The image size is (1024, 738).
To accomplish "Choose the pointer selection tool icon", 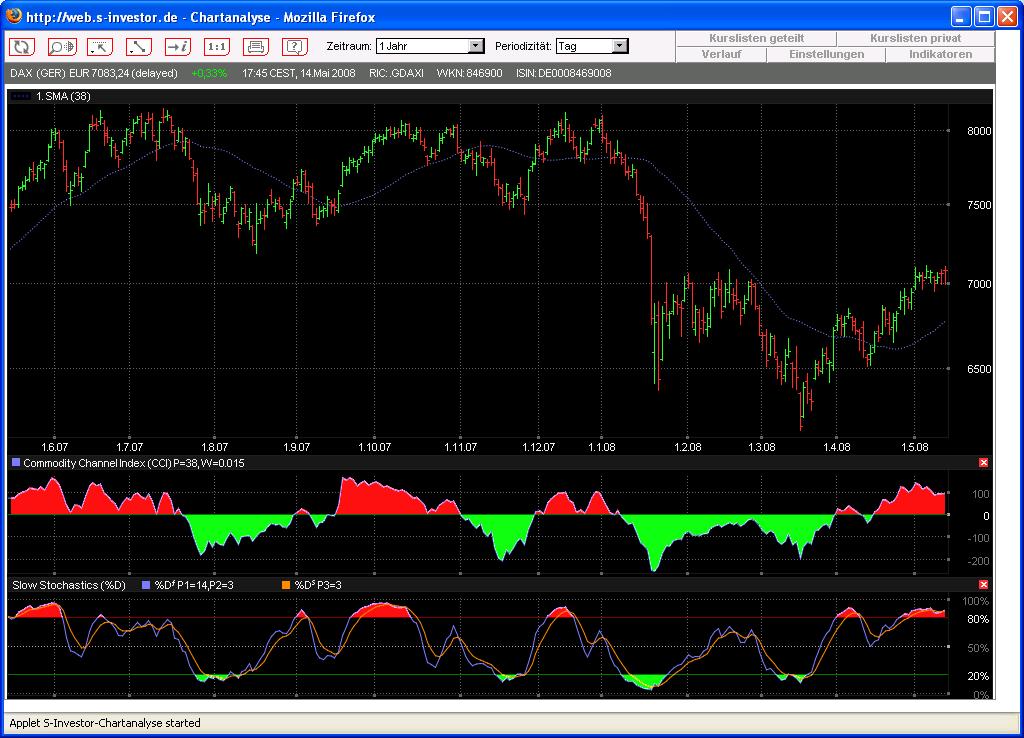I will (100, 46).
